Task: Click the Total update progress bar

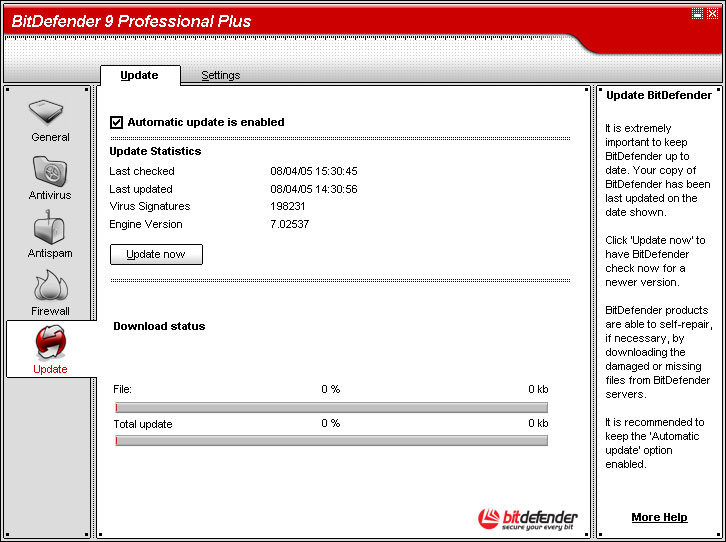Action: tap(331, 440)
